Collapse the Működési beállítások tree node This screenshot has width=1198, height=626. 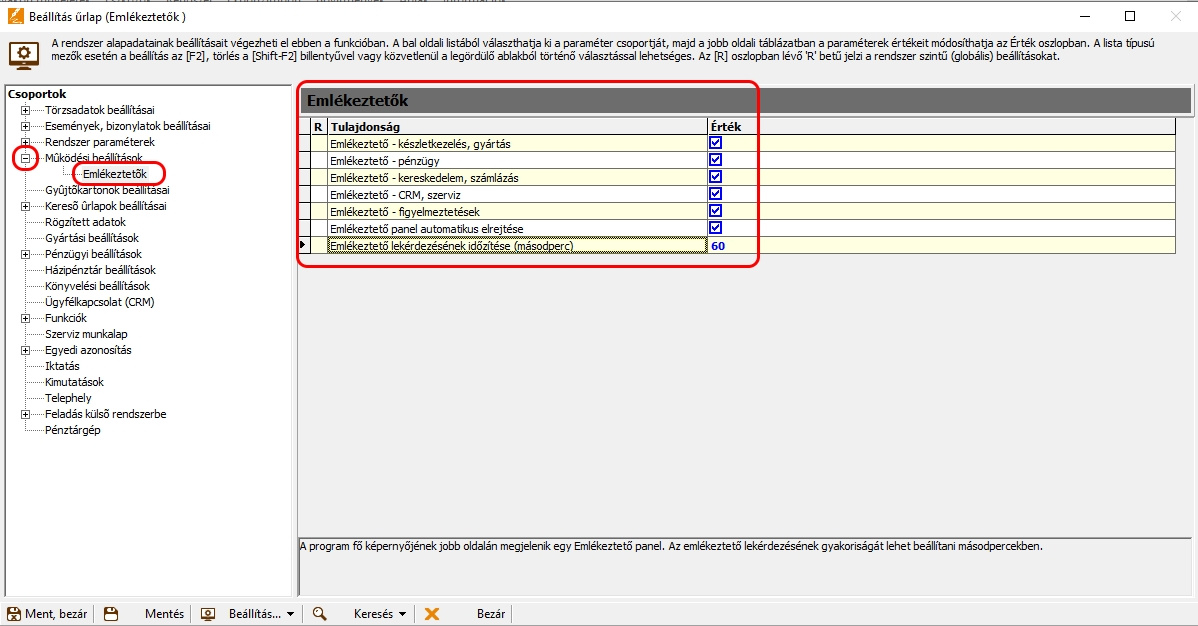(x=25, y=158)
